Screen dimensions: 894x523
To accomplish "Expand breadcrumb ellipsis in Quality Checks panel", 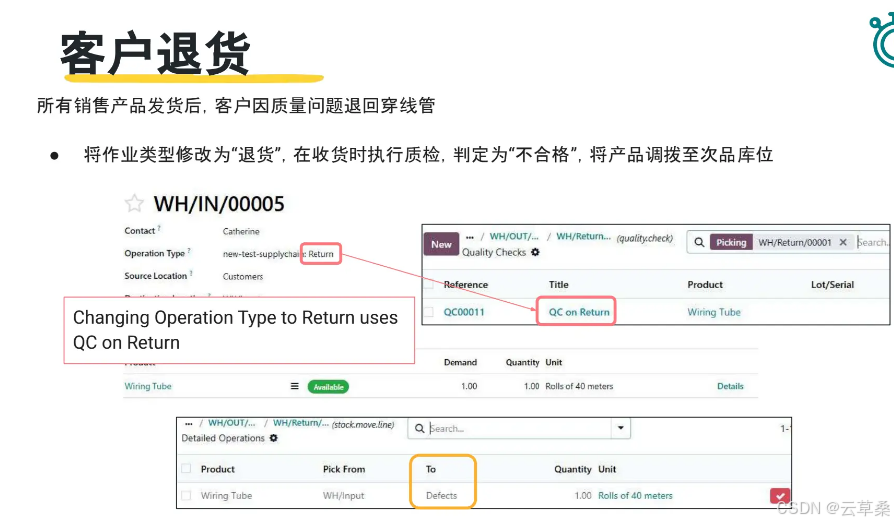I will click(470, 237).
